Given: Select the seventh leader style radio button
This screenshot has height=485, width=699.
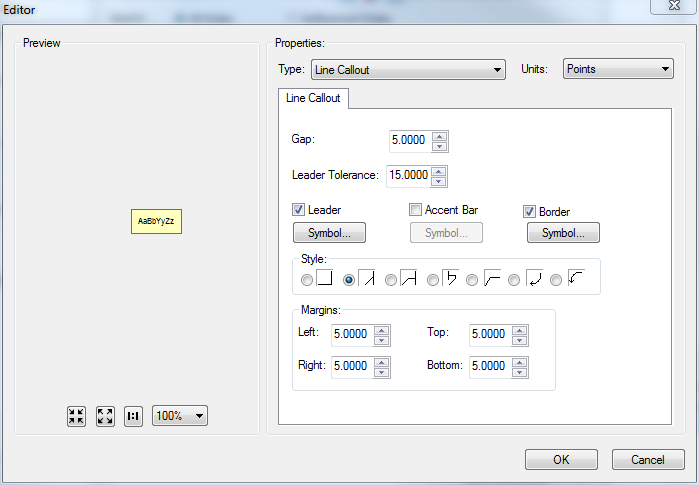Looking at the screenshot, I should [555, 280].
